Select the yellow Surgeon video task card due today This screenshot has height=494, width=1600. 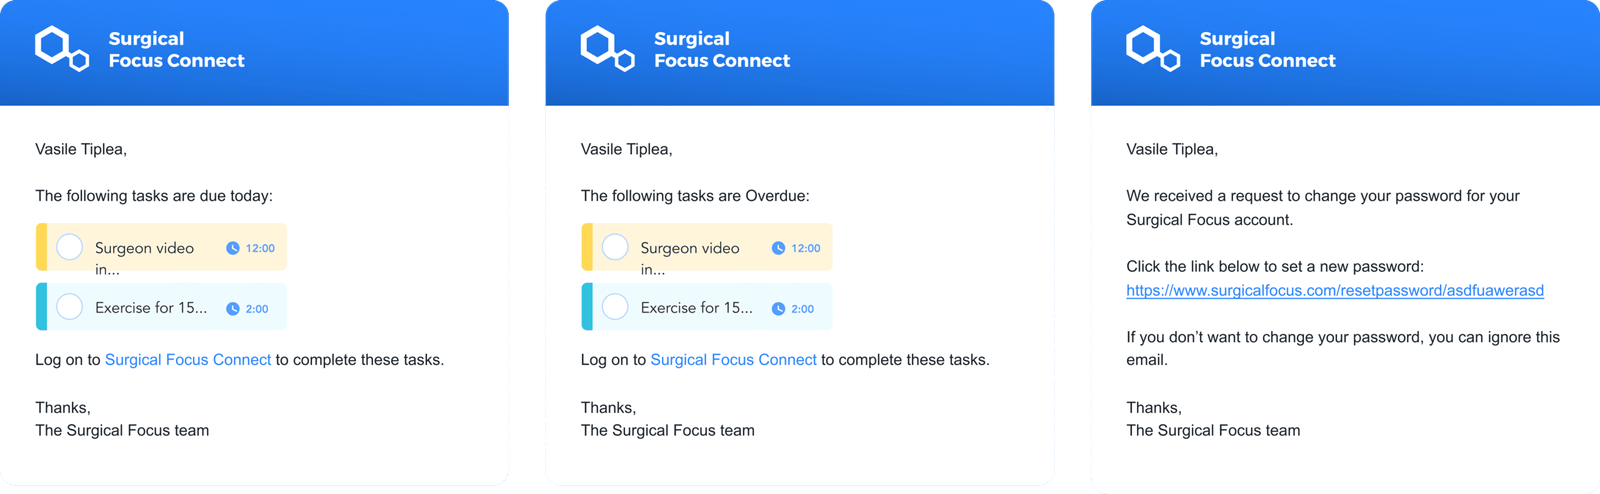pos(161,247)
